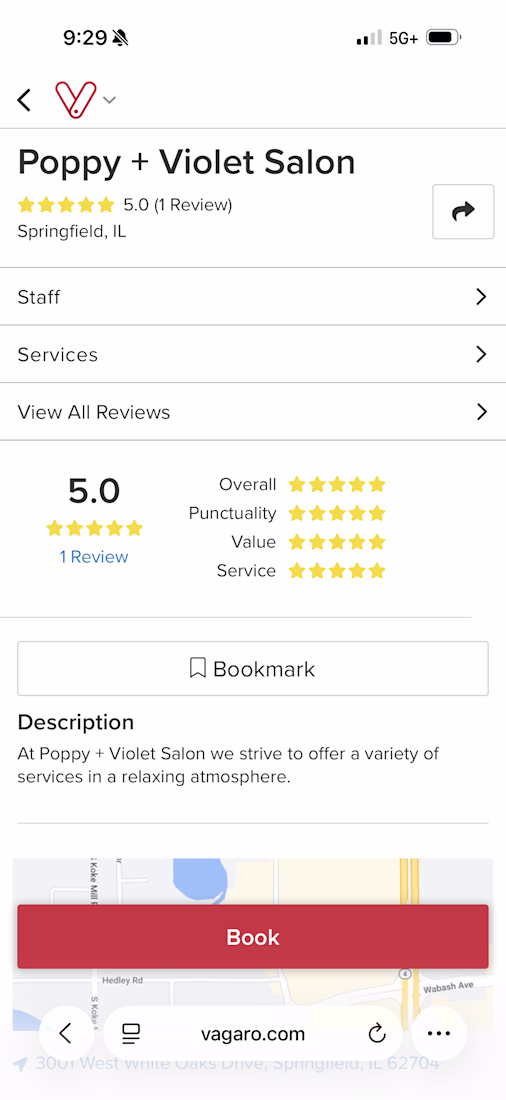This screenshot has width=506, height=1100.
Task: Share the salon via the arrow icon
Action: (463, 211)
